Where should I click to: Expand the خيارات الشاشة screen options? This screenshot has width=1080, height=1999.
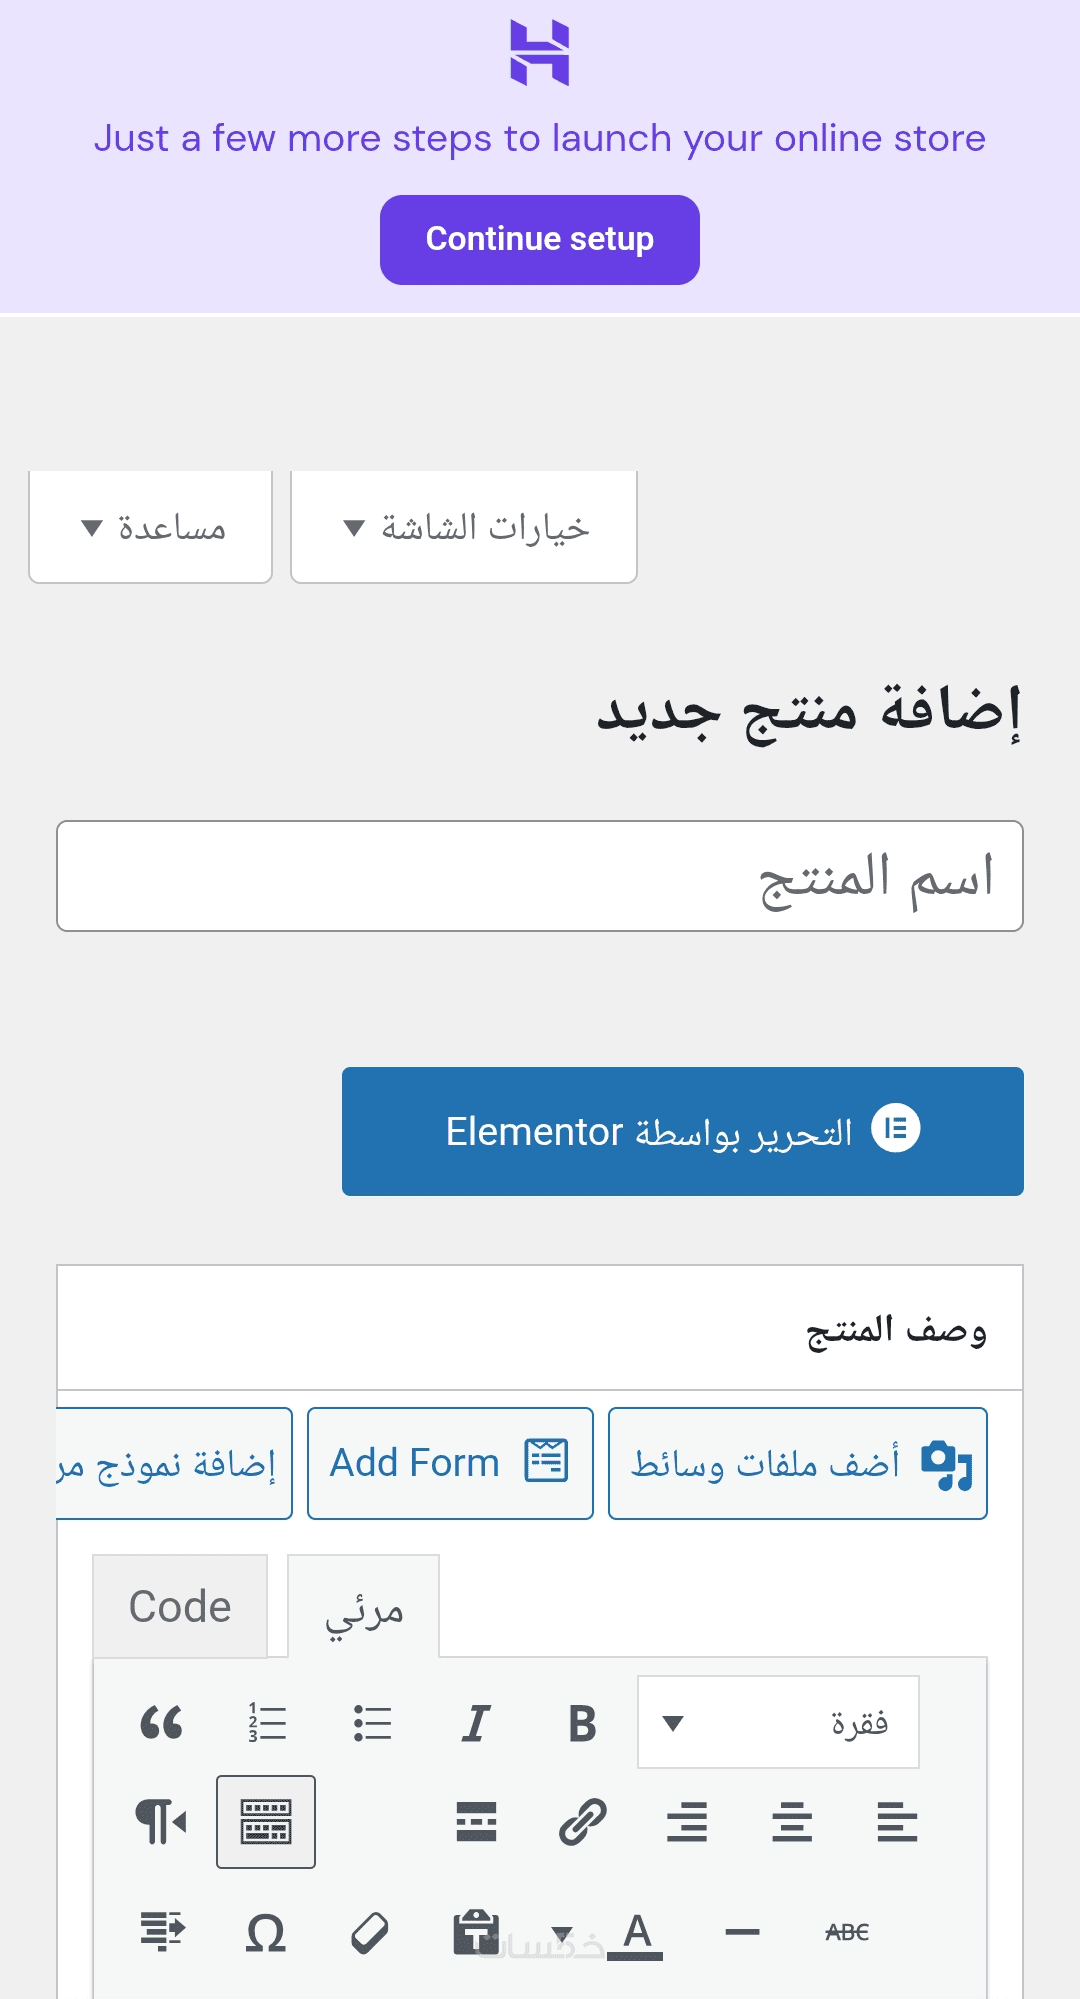point(464,527)
